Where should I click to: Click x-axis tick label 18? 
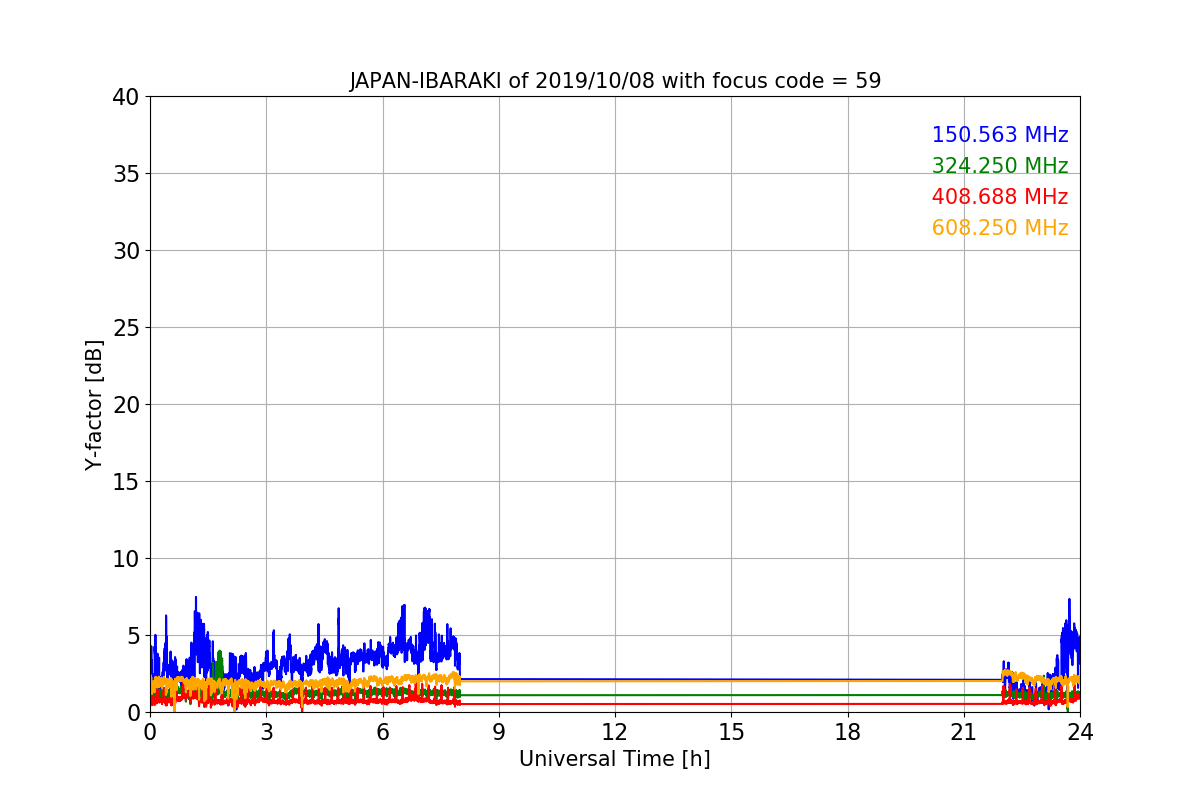pos(848,732)
